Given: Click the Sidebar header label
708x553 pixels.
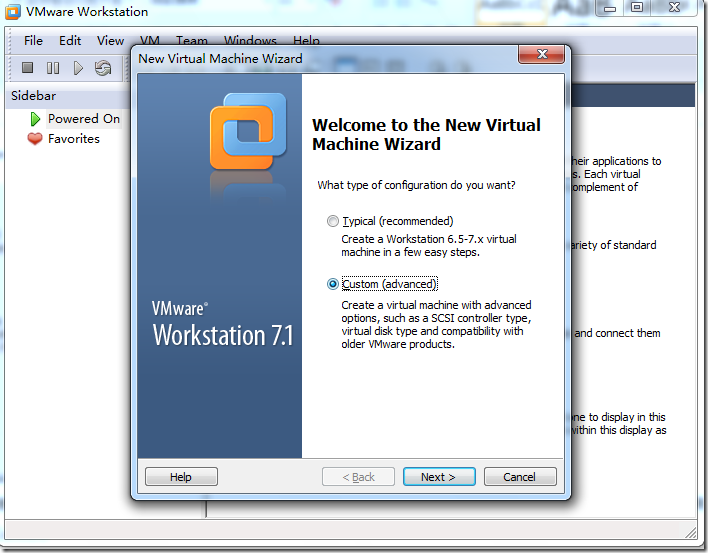Looking at the screenshot, I should coord(33,96).
